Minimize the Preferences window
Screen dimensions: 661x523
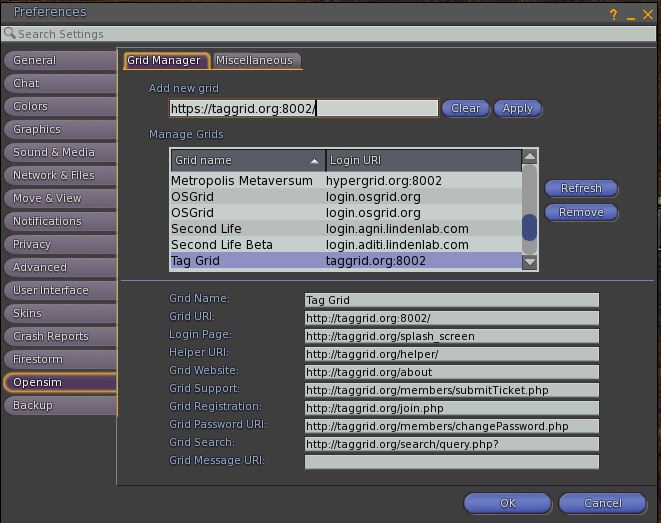[631, 18]
